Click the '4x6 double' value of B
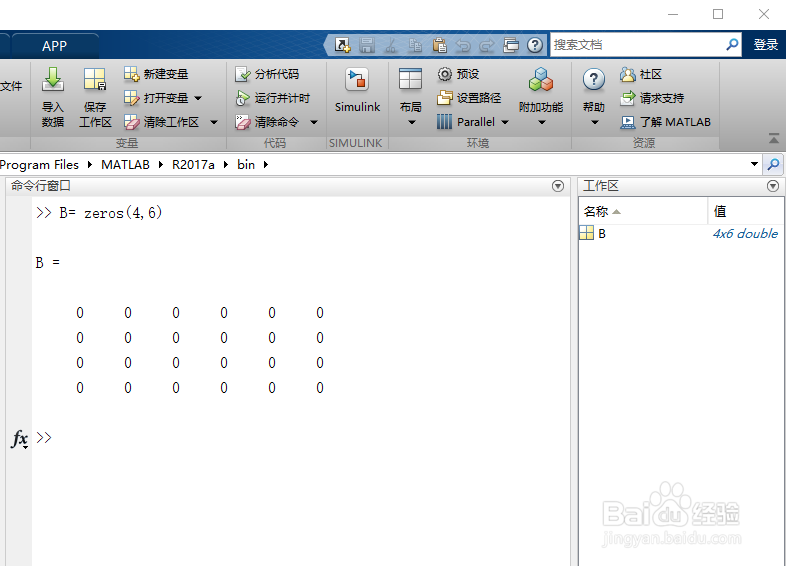The image size is (786, 566). coord(745,234)
